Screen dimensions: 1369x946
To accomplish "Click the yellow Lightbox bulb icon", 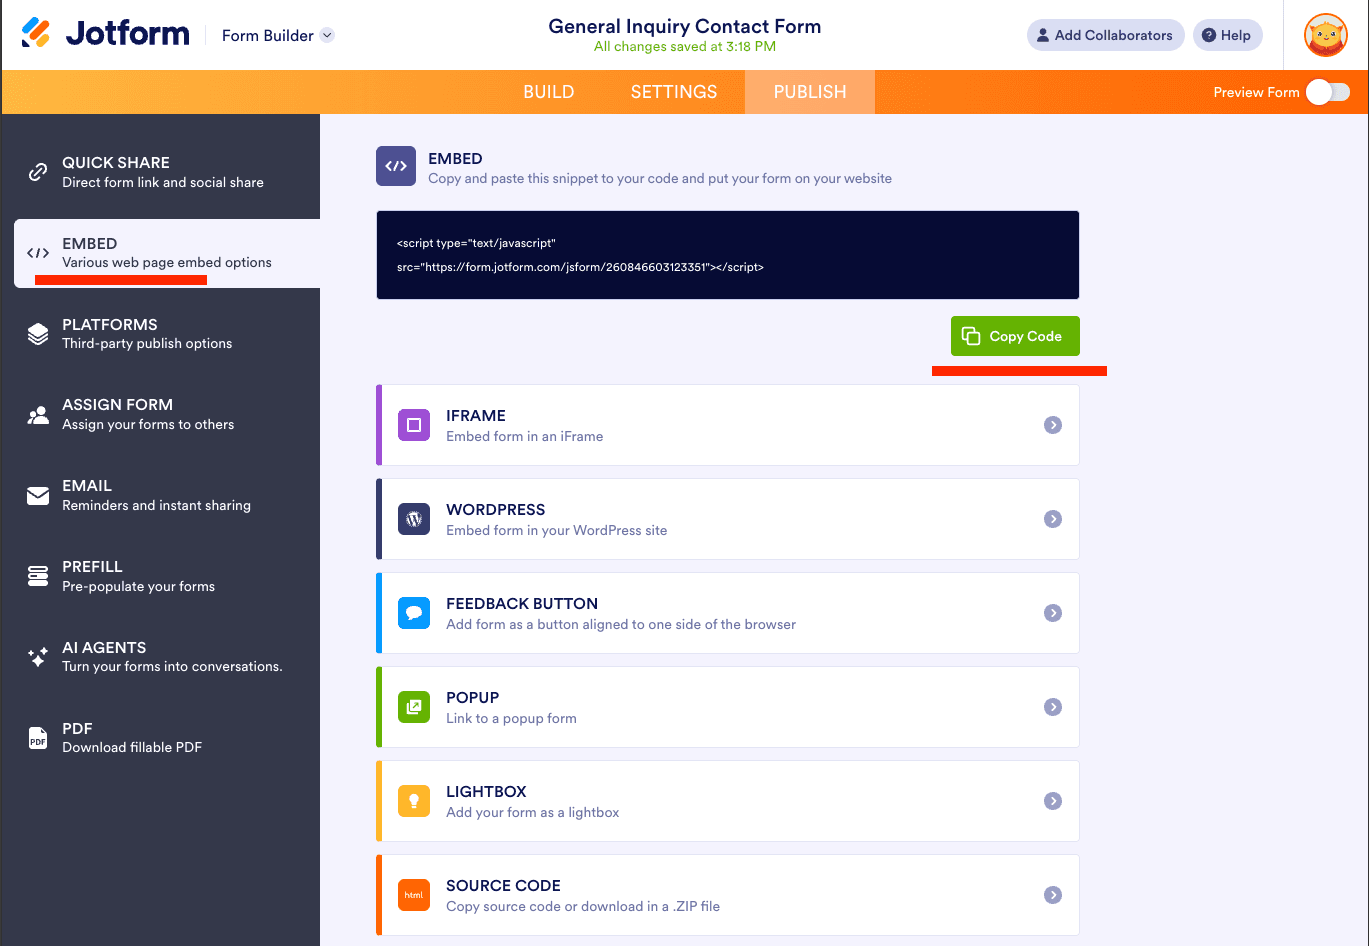I will [414, 801].
